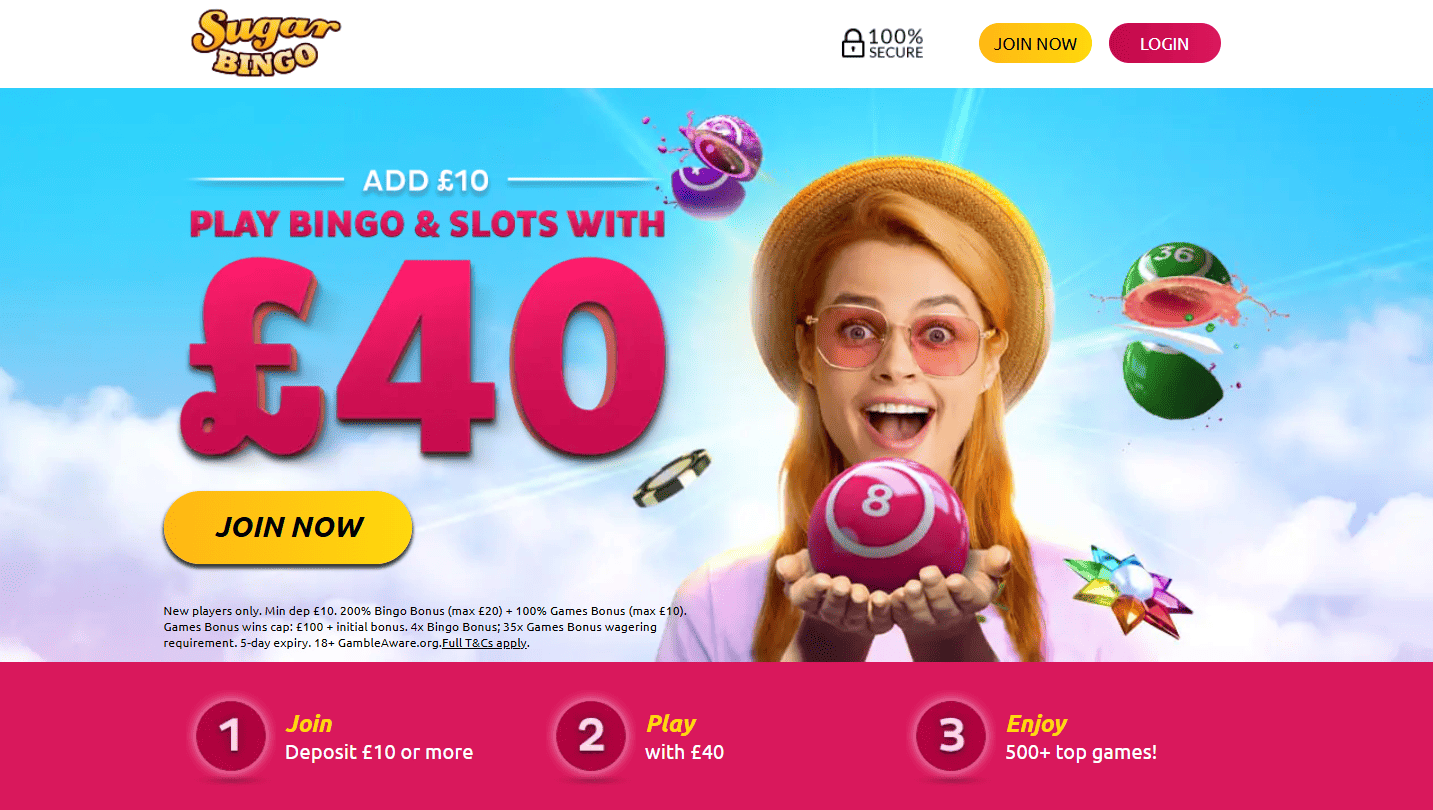Click the step 1 number circle
The image size is (1433, 810).
coord(231,737)
